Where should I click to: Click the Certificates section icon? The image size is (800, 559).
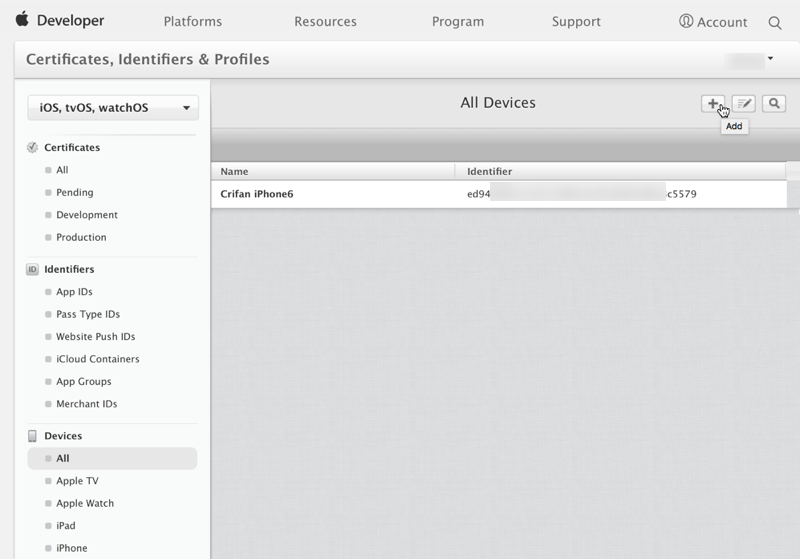pyautogui.click(x=32, y=147)
